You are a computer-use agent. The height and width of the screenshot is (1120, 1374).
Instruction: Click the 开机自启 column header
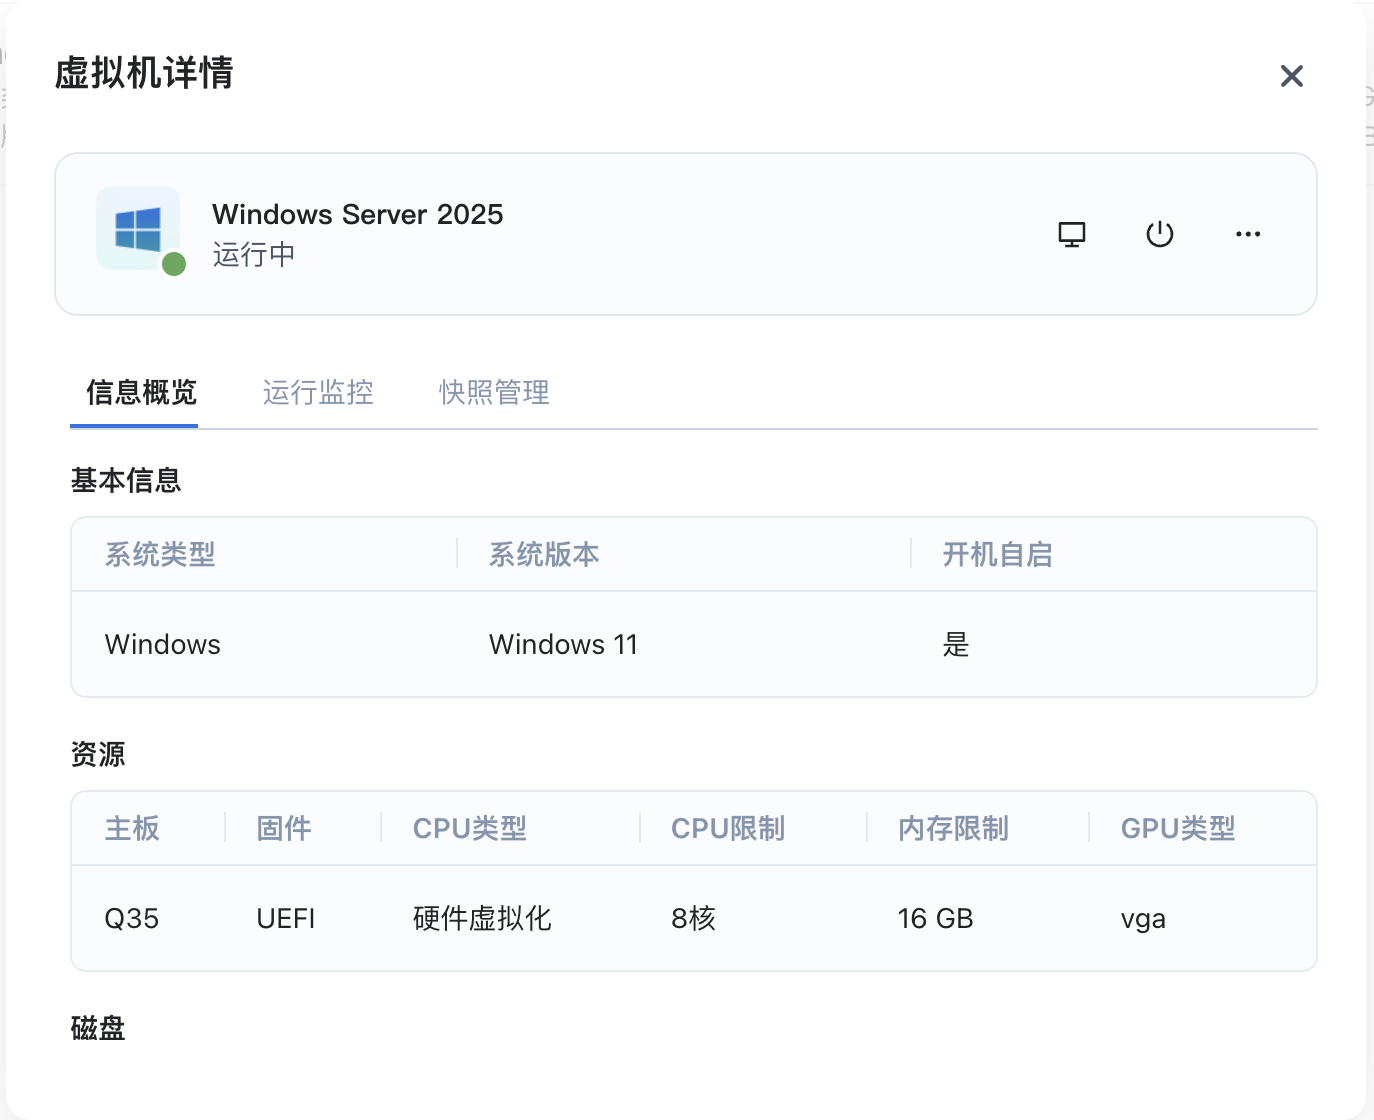click(x=998, y=554)
